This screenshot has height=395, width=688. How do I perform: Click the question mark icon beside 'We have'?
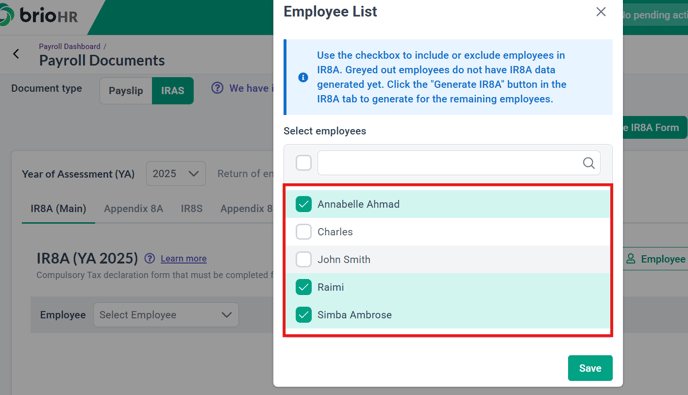(x=217, y=88)
